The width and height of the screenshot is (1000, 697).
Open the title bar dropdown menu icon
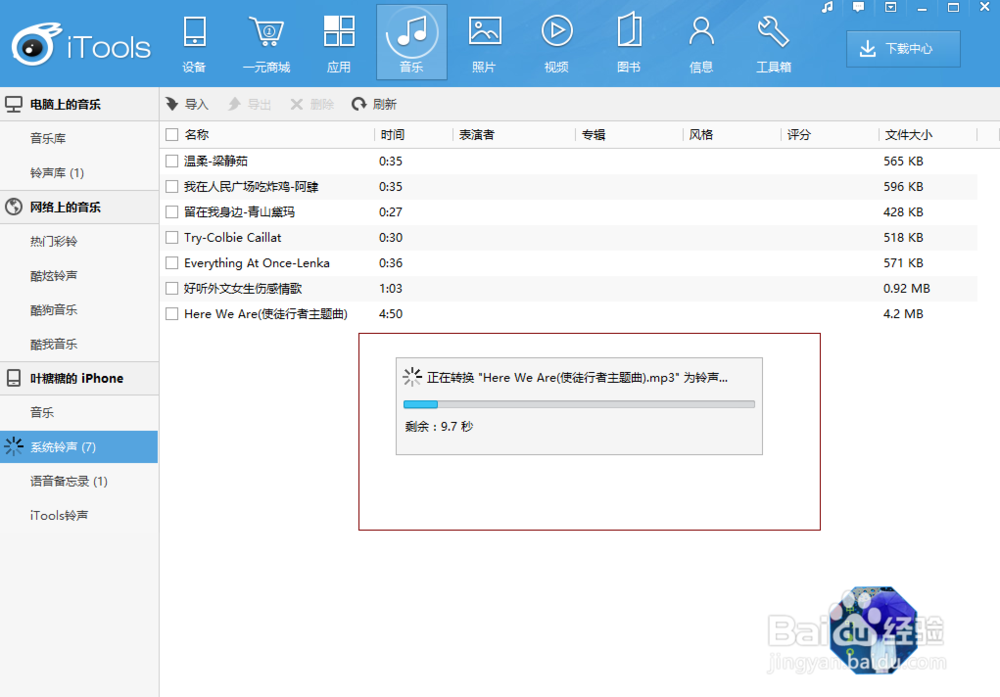[x=890, y=8]
